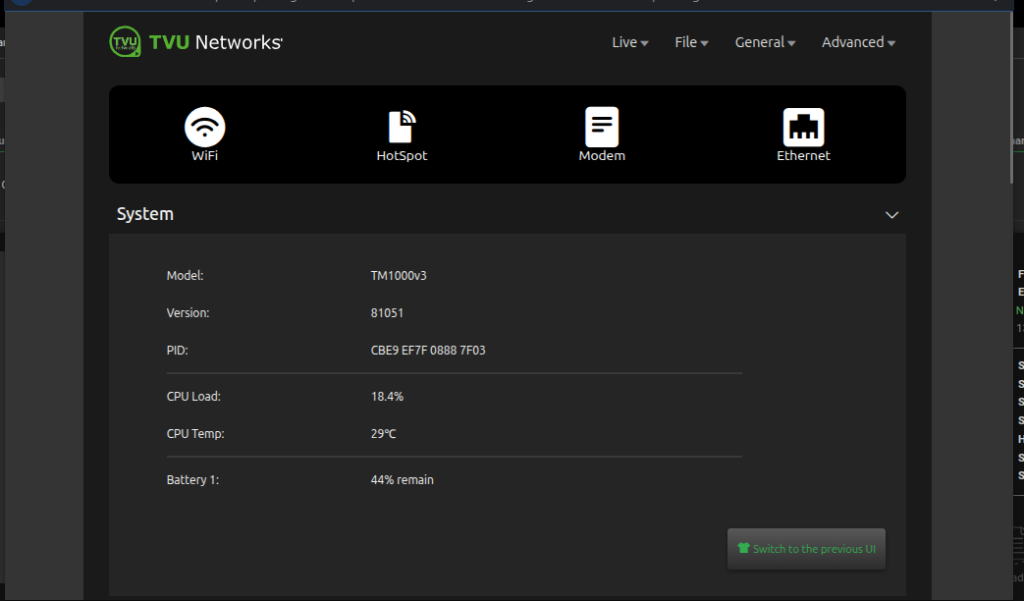1024x601 pixels.
Task: Click the System section header
Action: click(x=144, y=214)
